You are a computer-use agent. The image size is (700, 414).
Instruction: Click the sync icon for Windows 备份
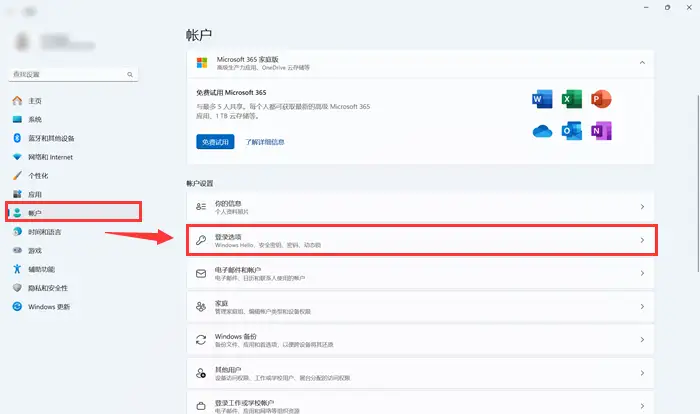(201, 340)
